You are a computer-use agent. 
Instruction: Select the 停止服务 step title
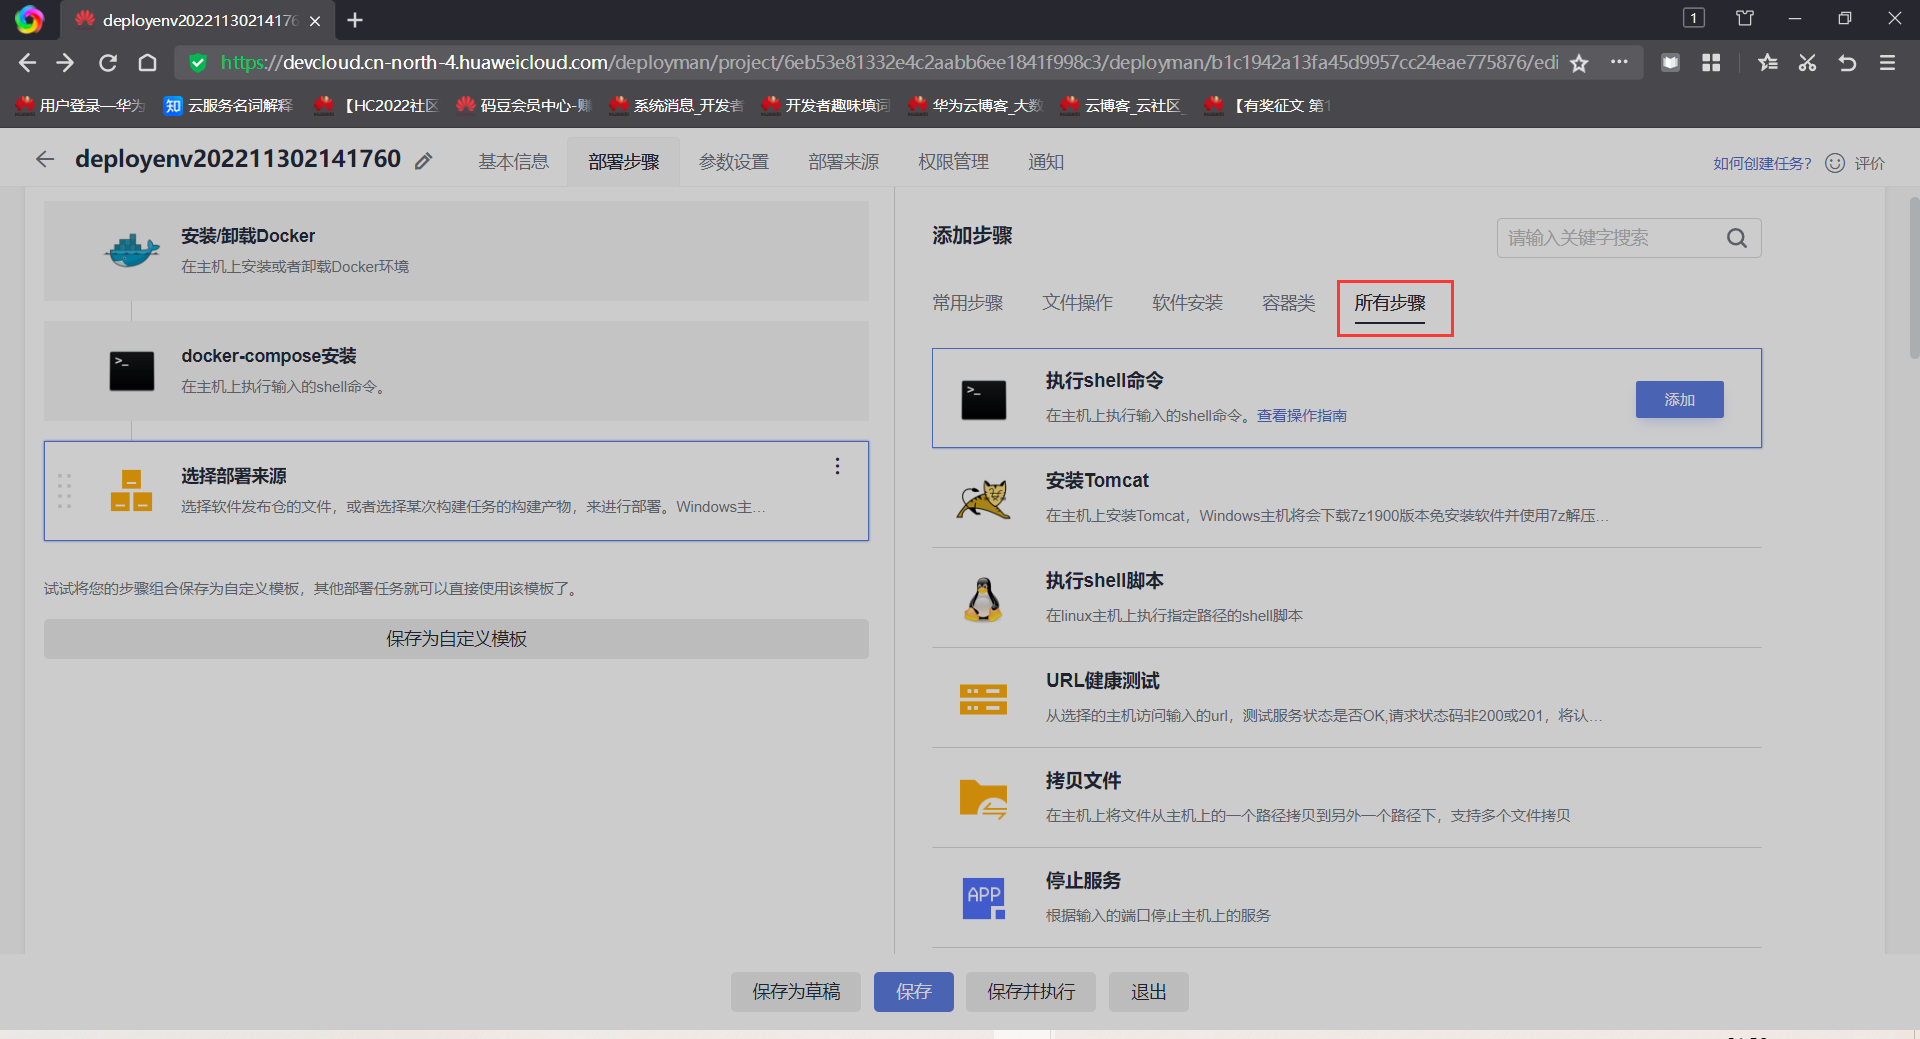pyautogui.click(x=1083, y=881)
